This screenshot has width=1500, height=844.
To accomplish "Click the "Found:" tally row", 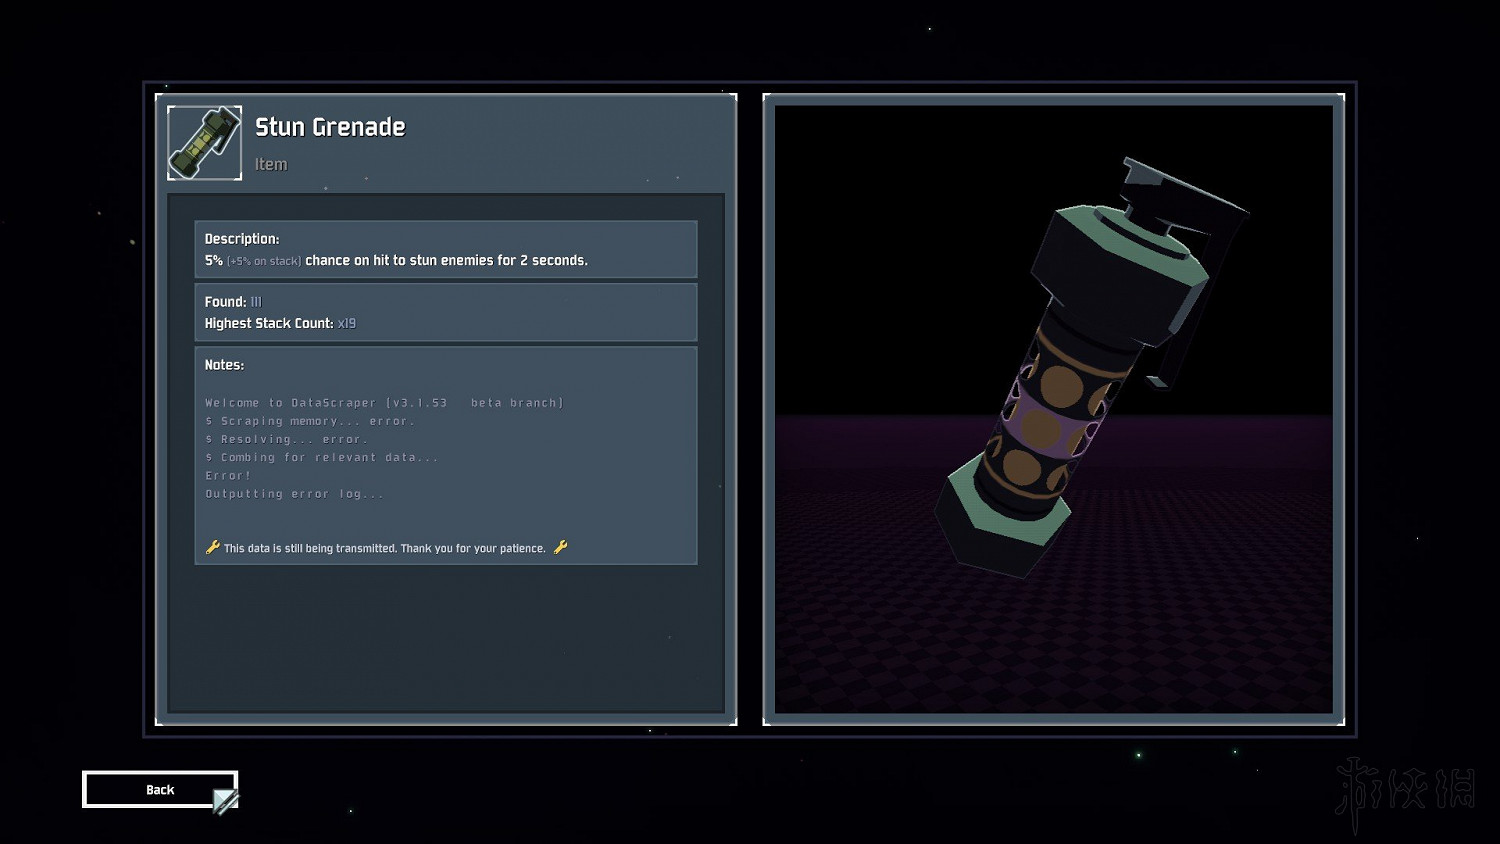I will 233,302.
